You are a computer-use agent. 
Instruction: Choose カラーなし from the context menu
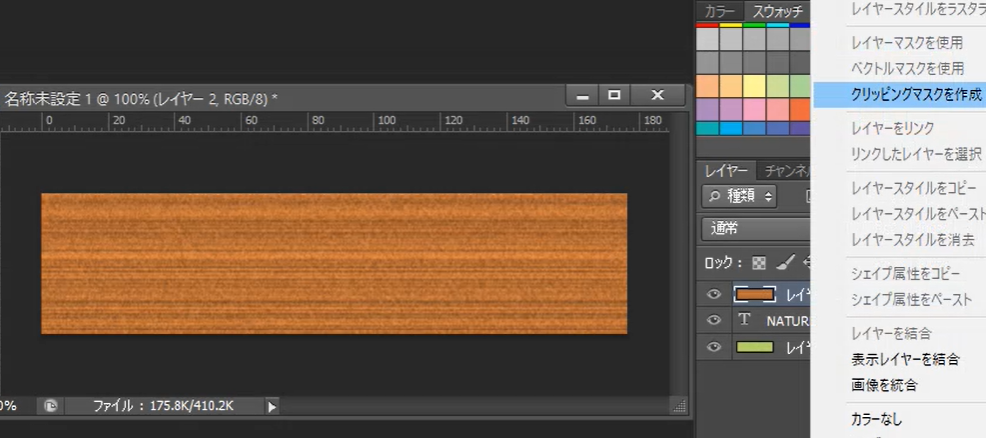pos(875,420)
